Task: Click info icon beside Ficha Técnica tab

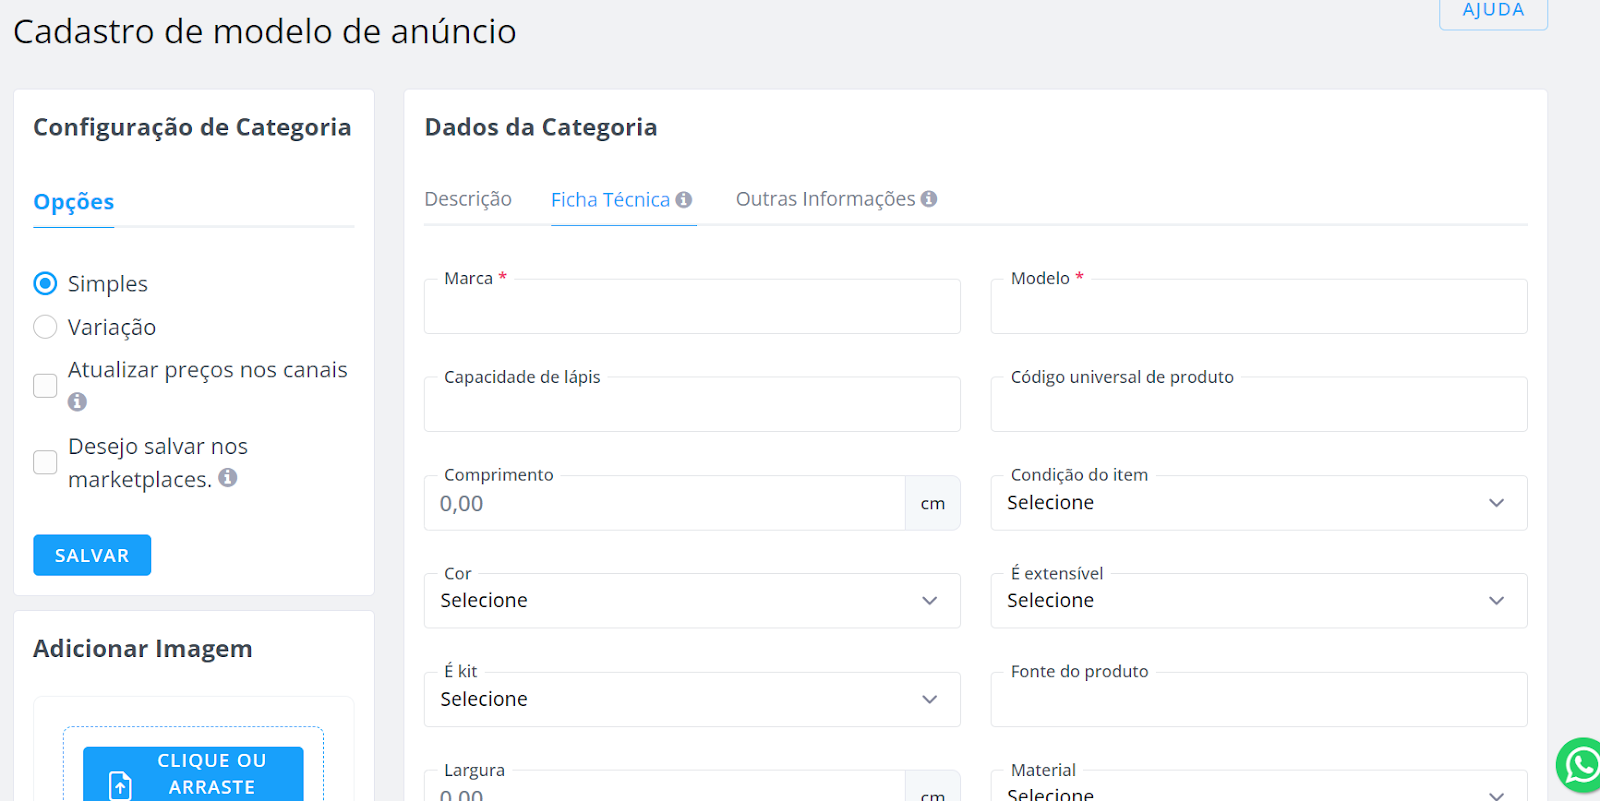Action: pyautogui.click(x=684, y=200)
